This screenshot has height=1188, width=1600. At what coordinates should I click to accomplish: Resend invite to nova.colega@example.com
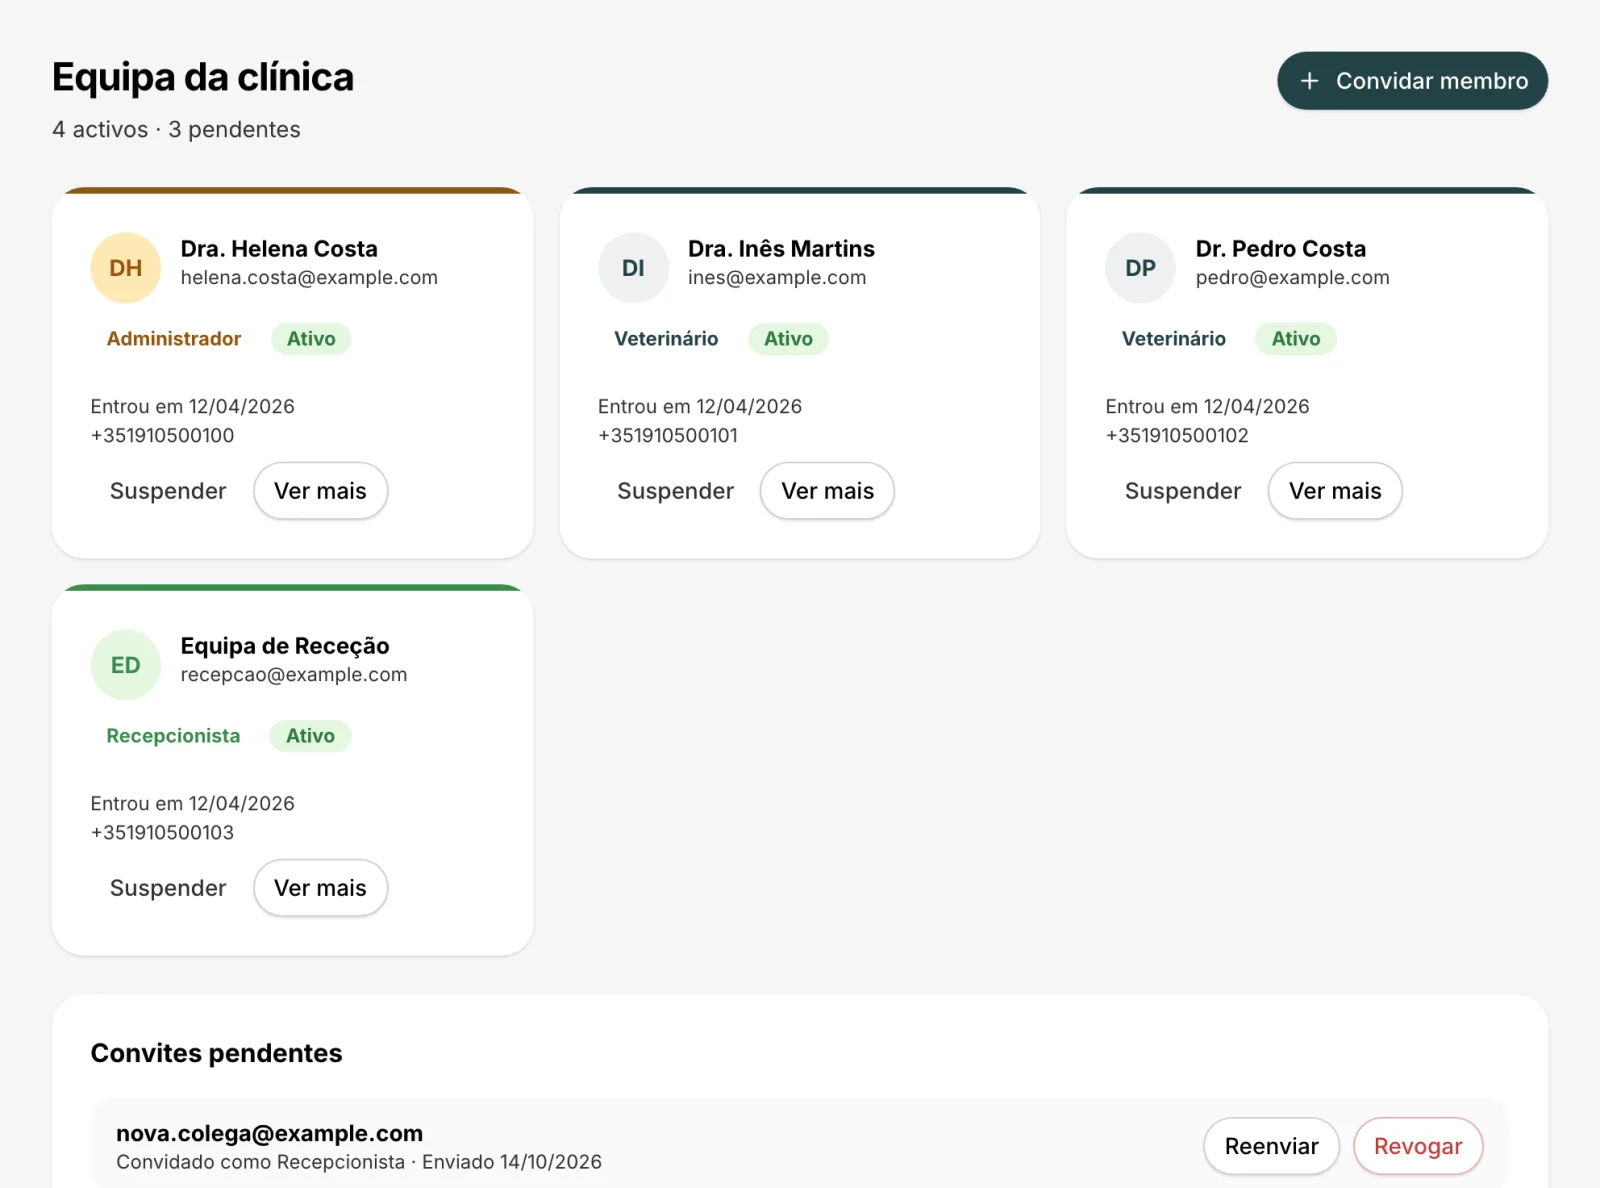coord(1271,1146)
